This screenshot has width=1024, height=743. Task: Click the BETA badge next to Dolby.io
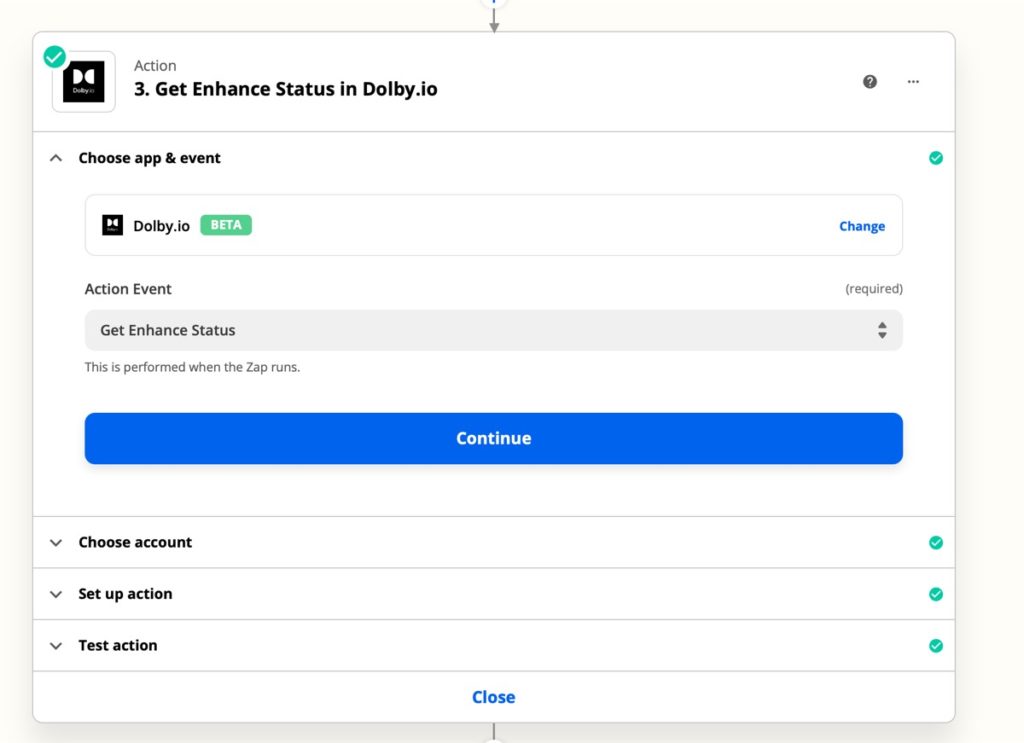coord(226,225)
